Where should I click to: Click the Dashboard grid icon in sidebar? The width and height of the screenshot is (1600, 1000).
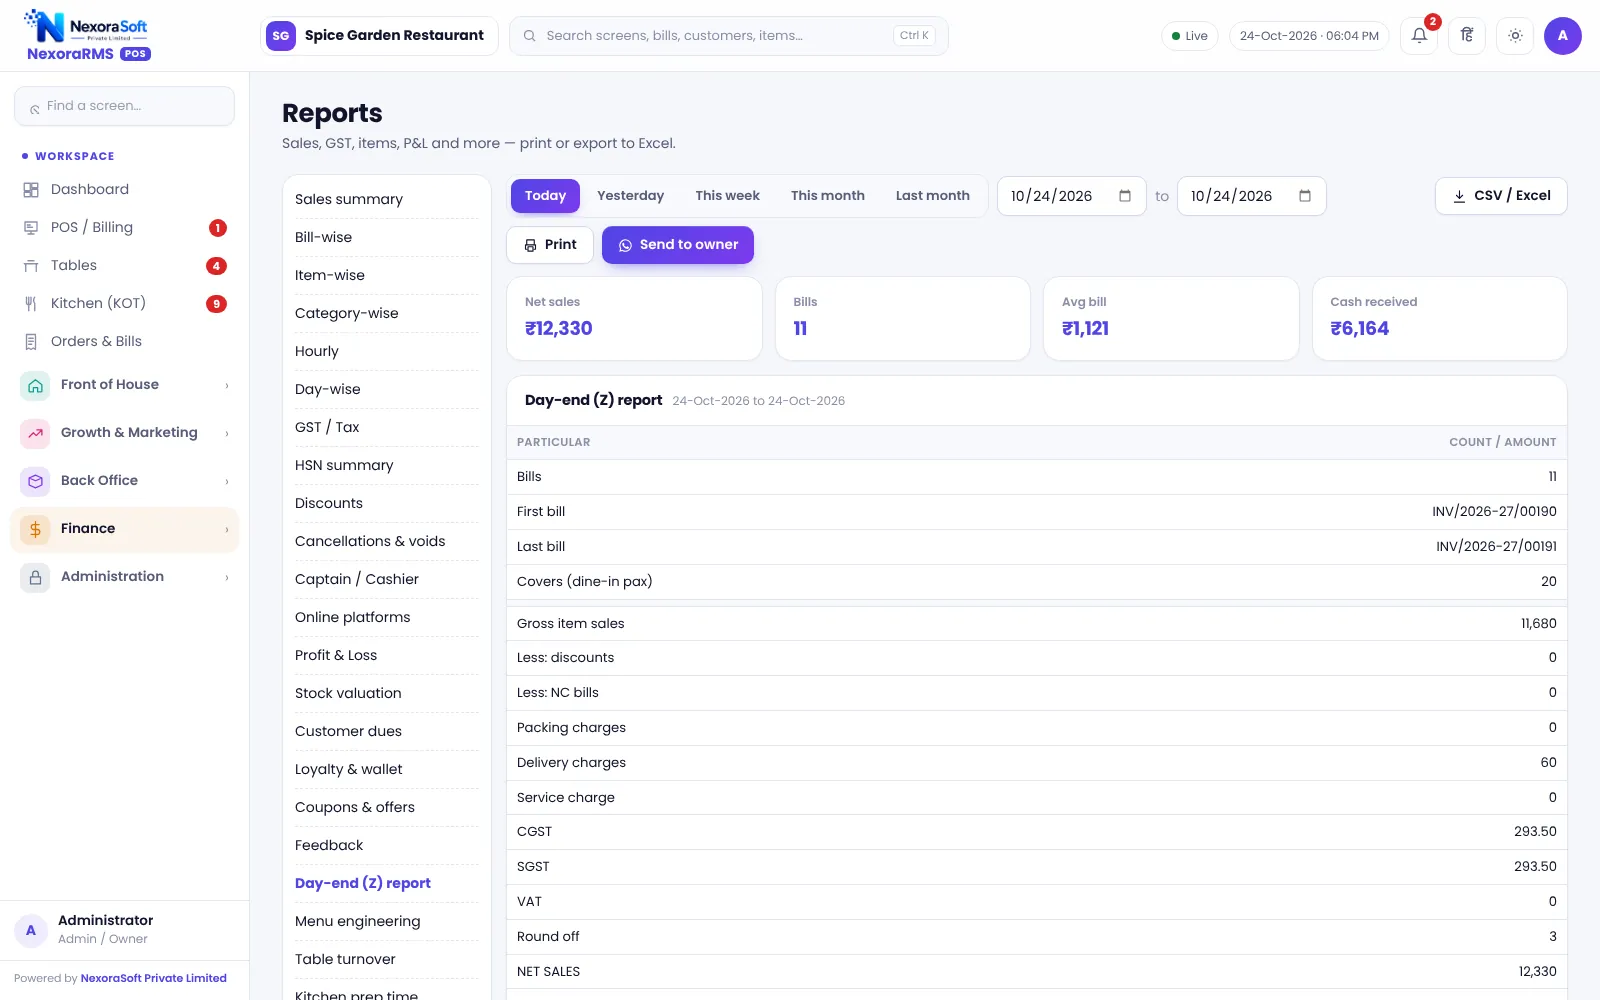coord(31,190)
